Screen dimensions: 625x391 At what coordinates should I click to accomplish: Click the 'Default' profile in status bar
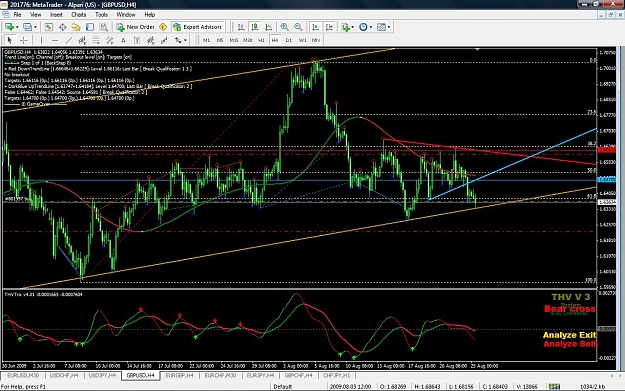point(283,387)
